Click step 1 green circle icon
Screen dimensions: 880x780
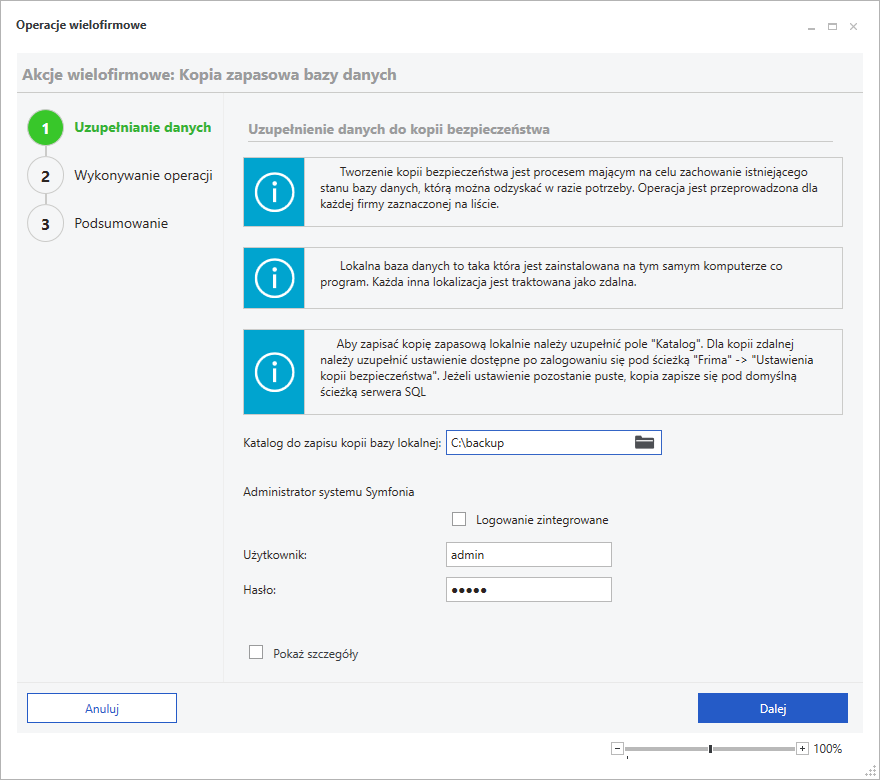point(45,128)
